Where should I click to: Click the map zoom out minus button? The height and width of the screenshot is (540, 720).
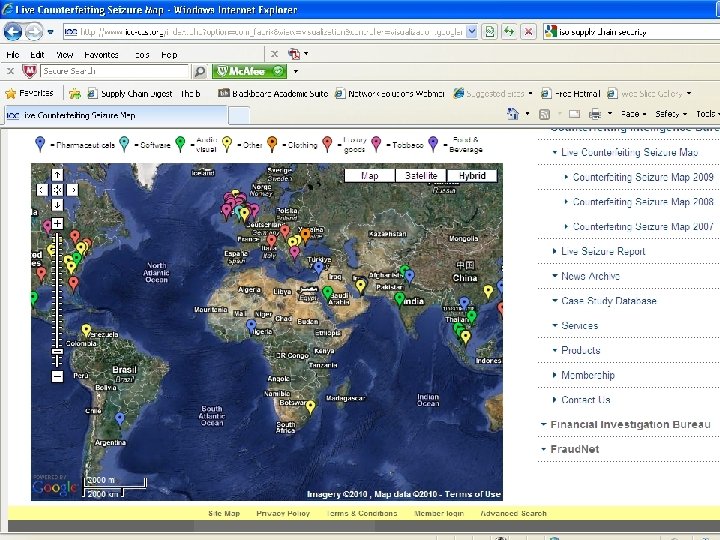(57, 377)
